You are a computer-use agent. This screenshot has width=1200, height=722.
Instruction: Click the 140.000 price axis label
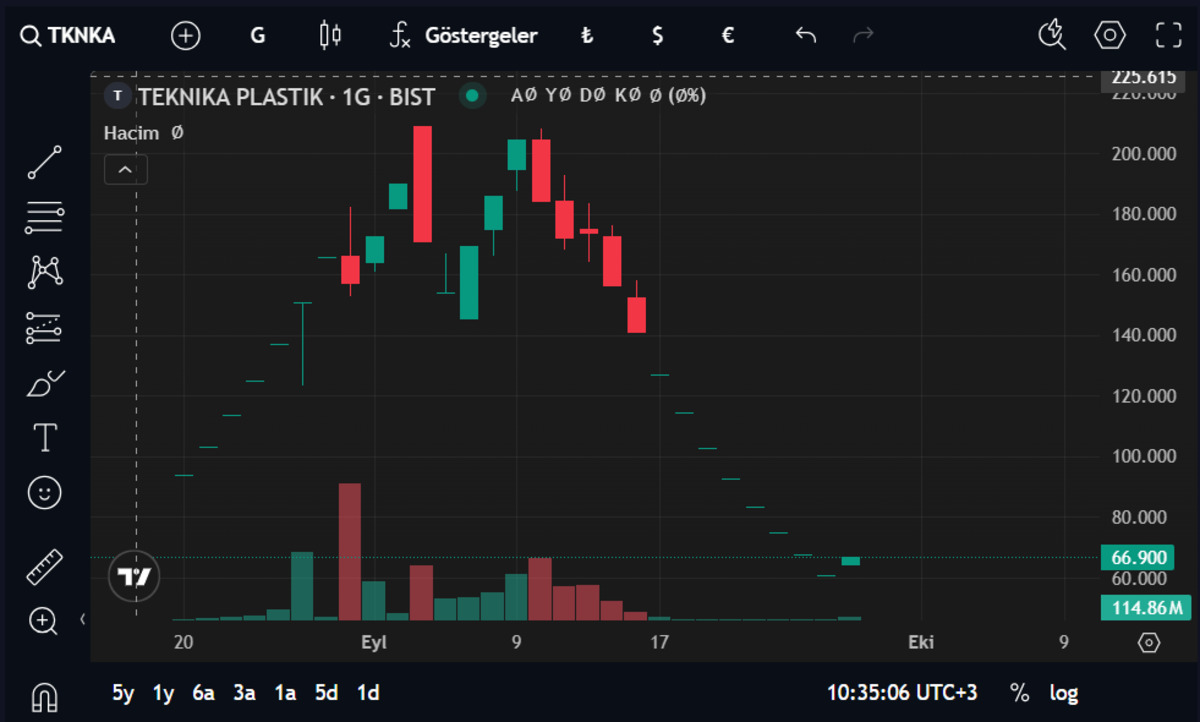click(x=1144, y=336)
